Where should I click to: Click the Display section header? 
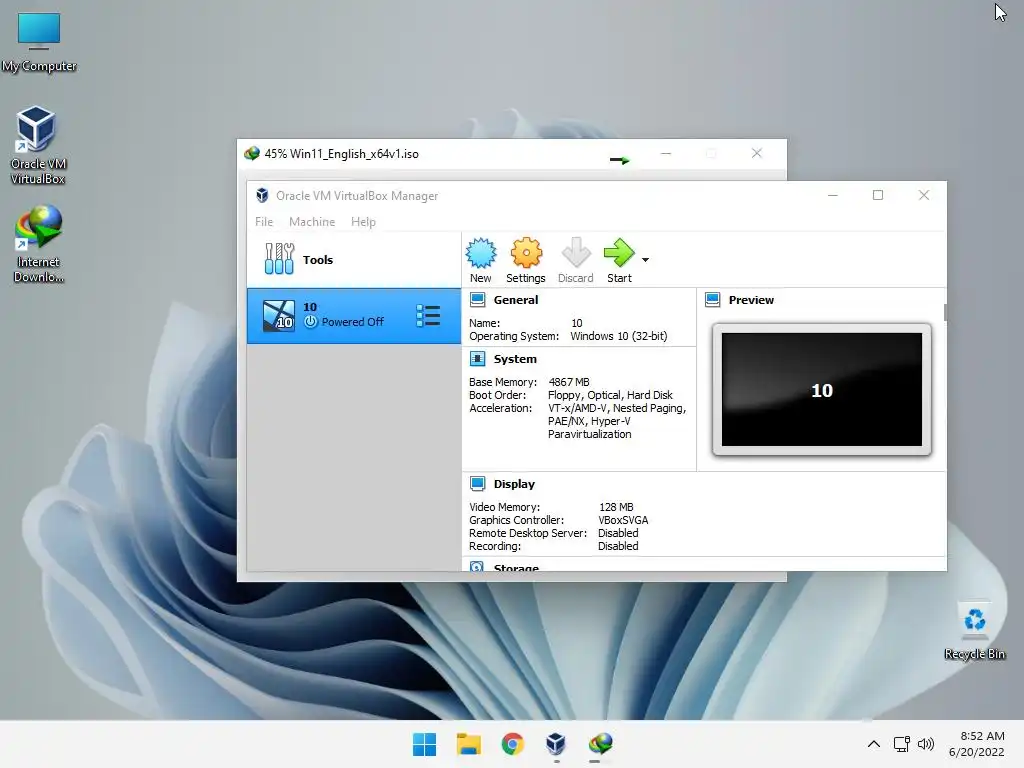514,484
